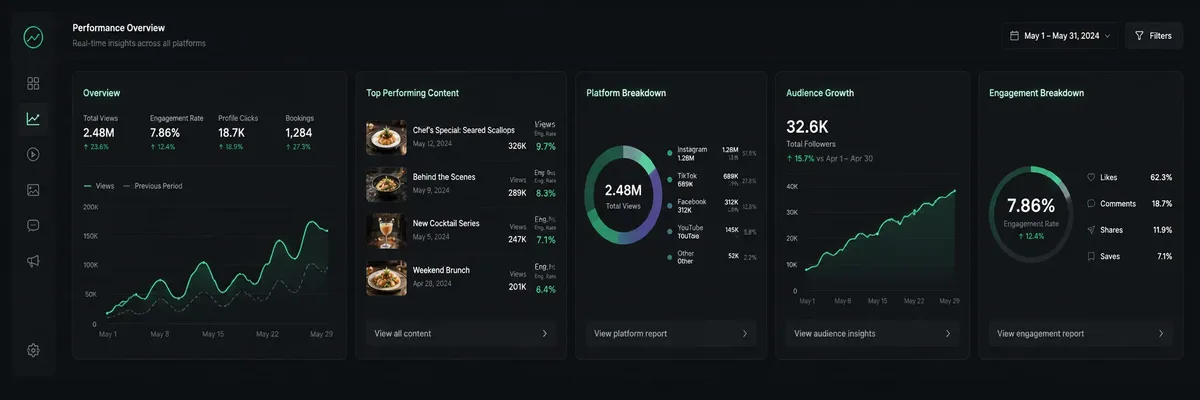This screenshot has width=1200, height=400.
Task: Open the messages chat bubble sidebar icon
Action: (x=33, y=225)
